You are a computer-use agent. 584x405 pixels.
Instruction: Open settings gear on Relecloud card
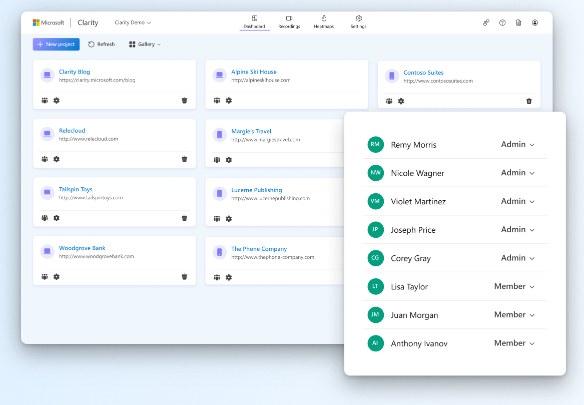(x=56, y=159)
